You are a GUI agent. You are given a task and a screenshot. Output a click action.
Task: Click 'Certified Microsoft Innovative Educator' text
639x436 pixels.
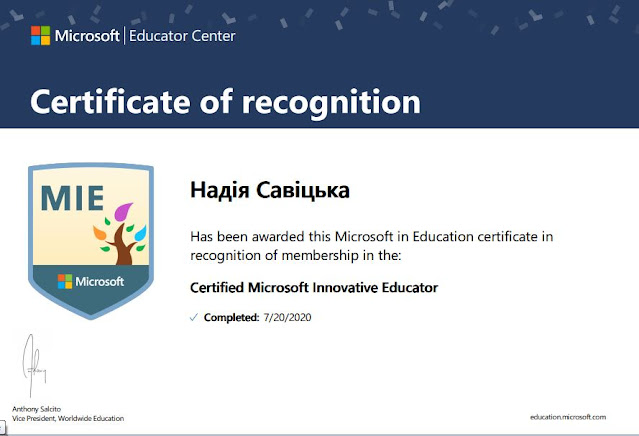314,288
